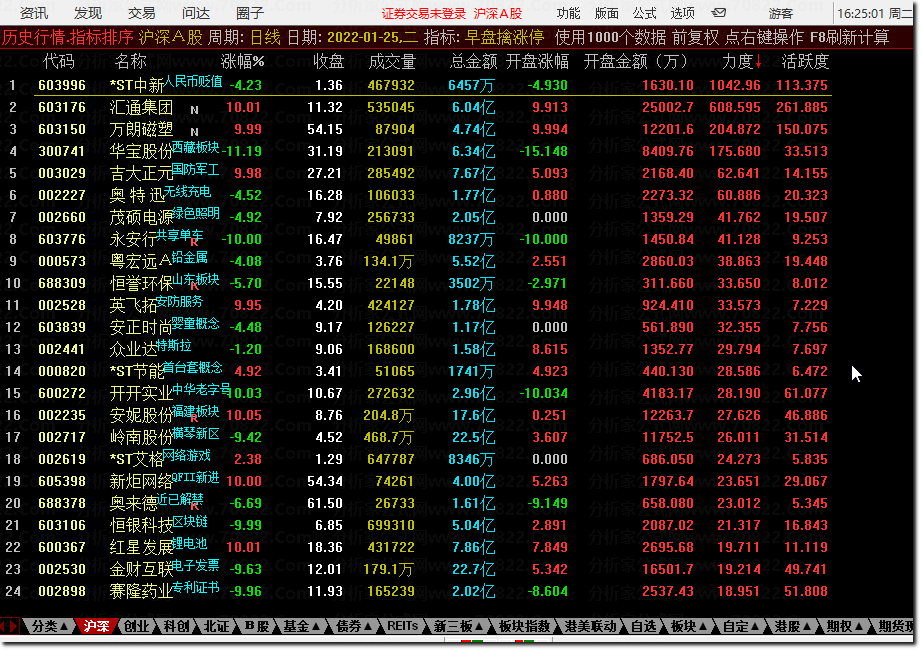Open the 问达 menu
This screenshot has width=922, height=650.
pyautogui.click(x=196, y=13)
